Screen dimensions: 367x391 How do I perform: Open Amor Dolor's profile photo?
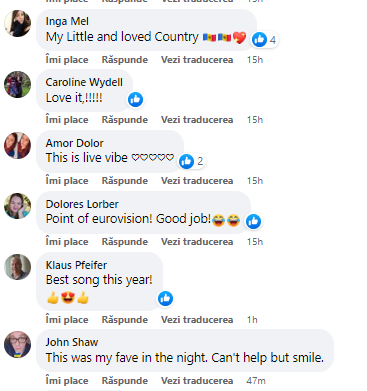point(17,145)
